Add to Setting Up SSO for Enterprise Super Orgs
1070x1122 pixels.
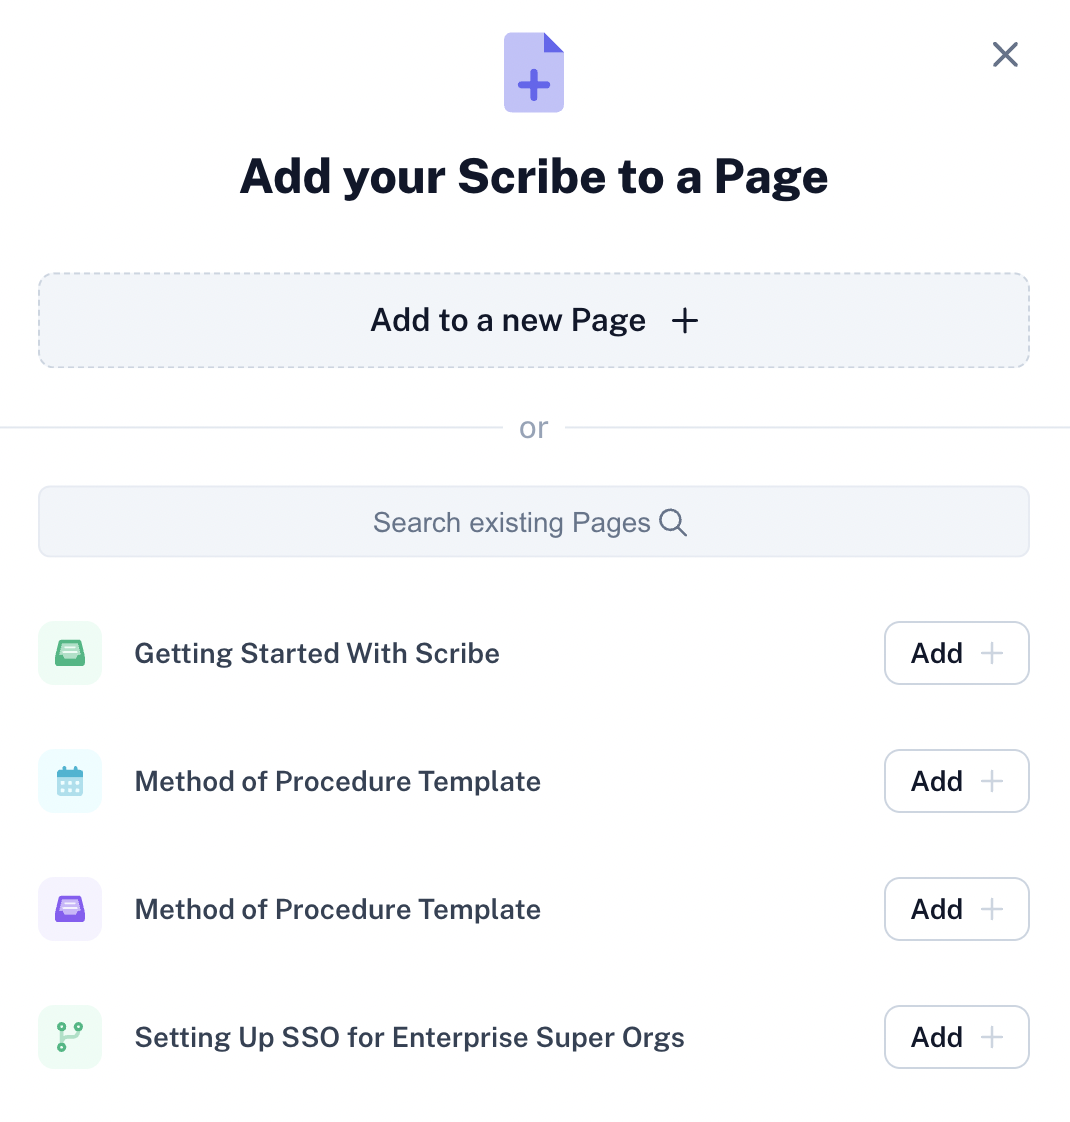(957, 1037)
